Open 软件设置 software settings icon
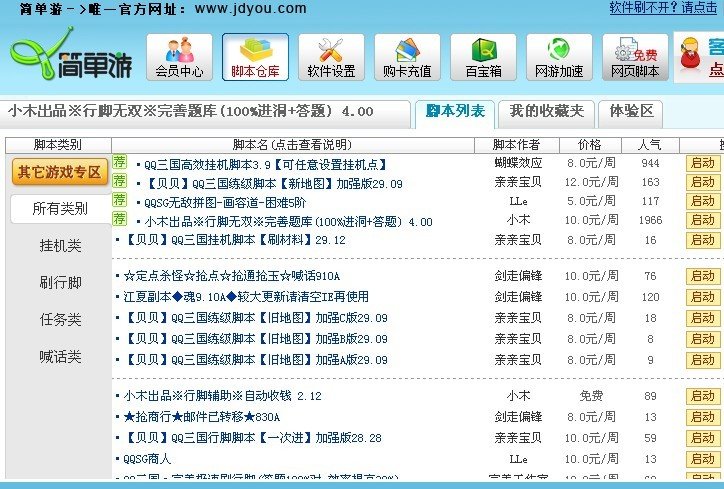Viewport: 724px width, 489px height. click(x=331, y=57)
